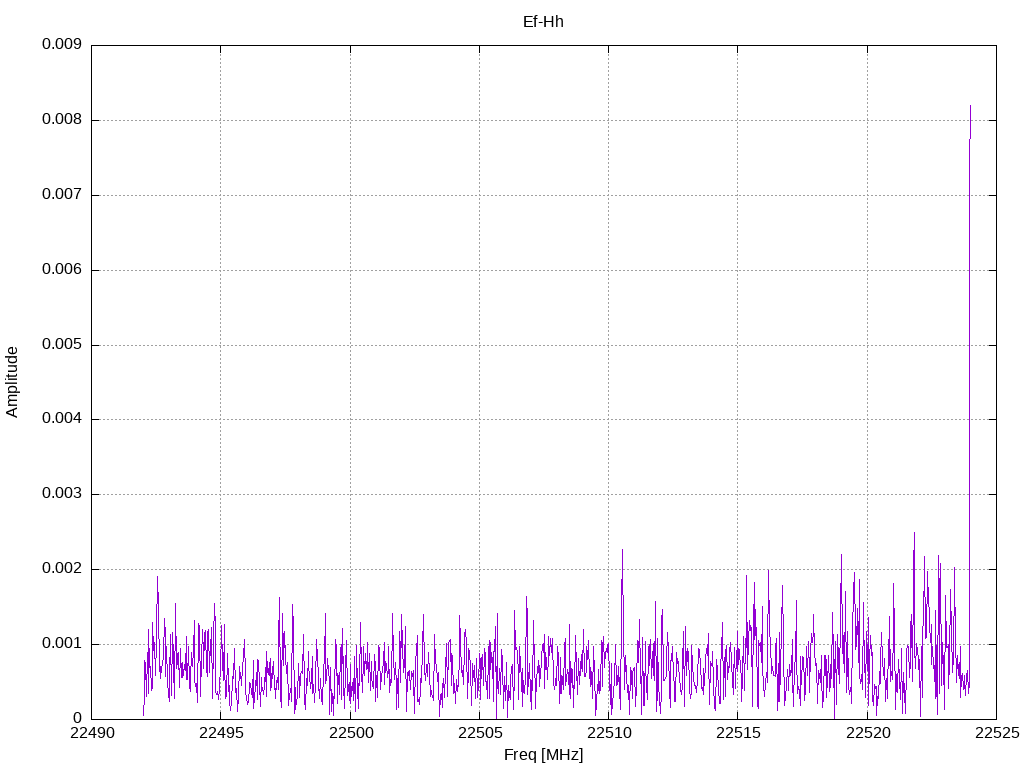Click x-axis tick label 22510
Image resolution: width=1024 pixels, height=768 pixels.
pyautogui.click(x=609, y=733)
